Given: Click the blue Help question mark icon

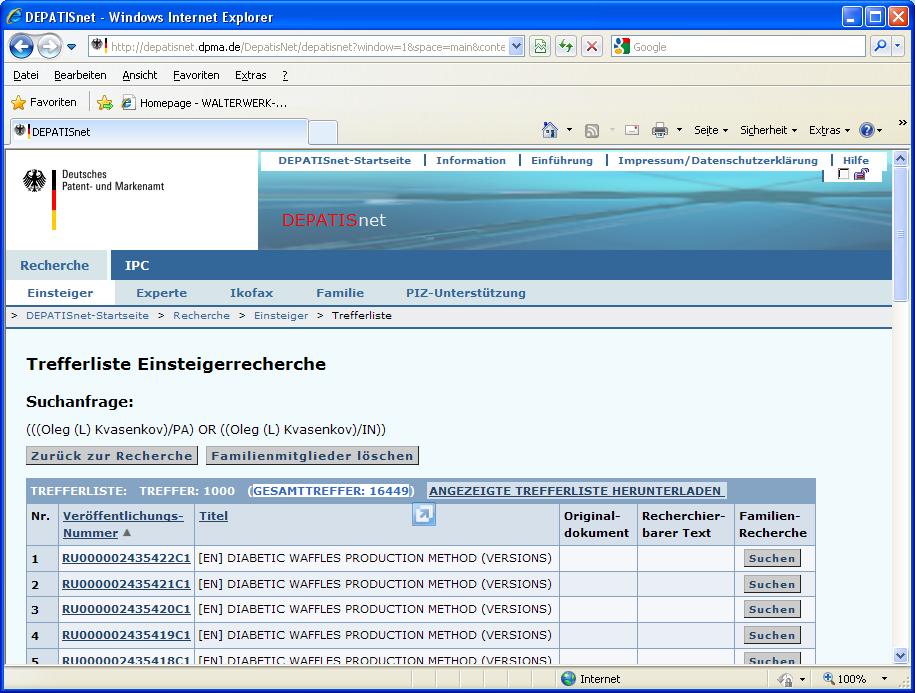Looking at the screenshot, I should pos(867,130).
